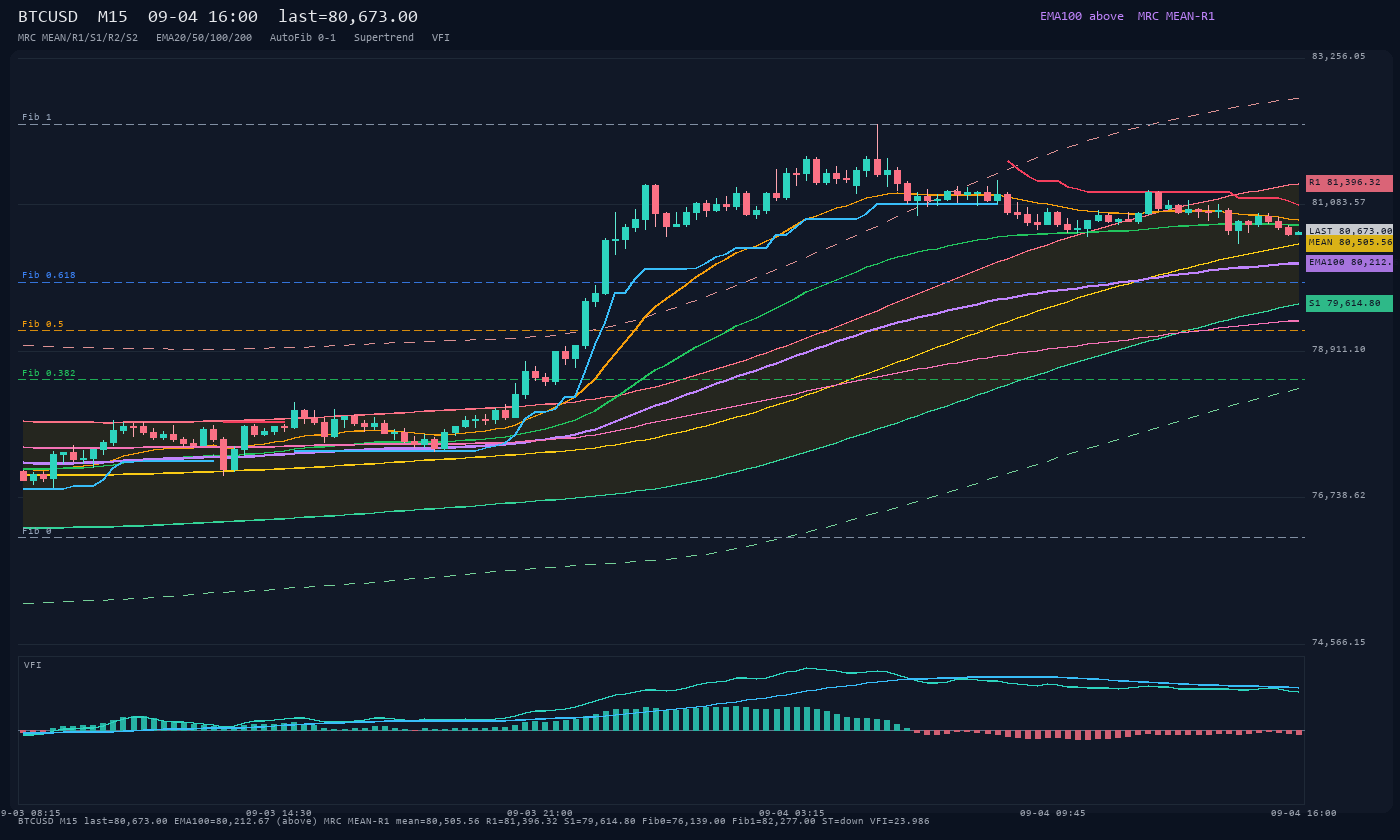
Task: Select the Fib 0 level label
Action: point(37,531)
